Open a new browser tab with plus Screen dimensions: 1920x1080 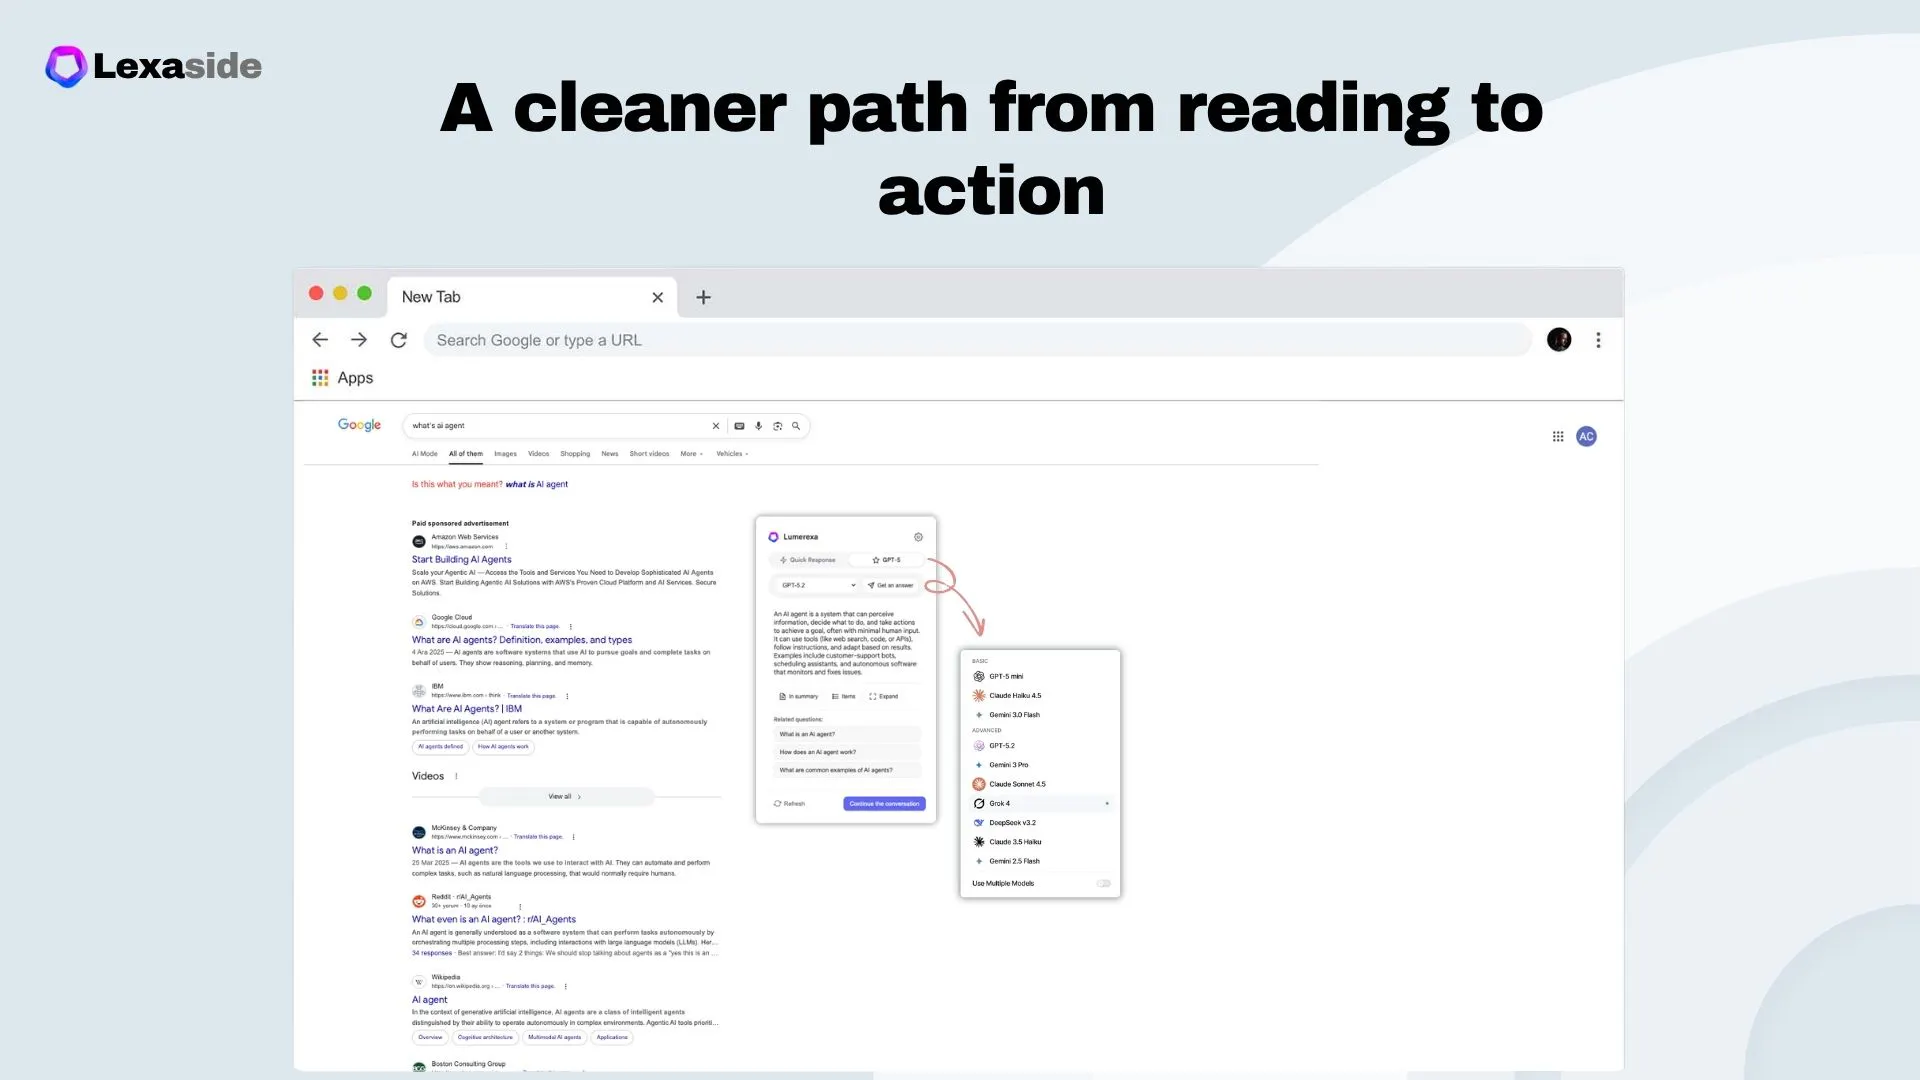[x=703, y=297]
